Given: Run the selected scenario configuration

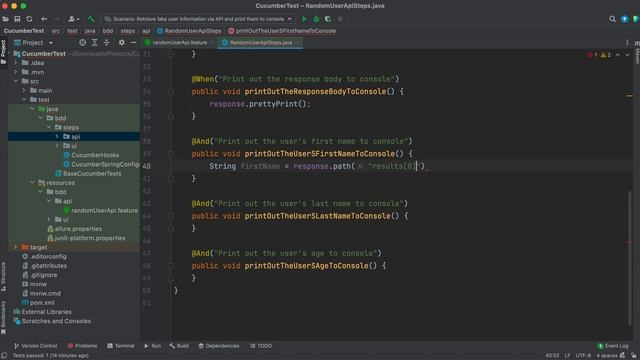Looking at the screenshot, I should coord(304,19).
